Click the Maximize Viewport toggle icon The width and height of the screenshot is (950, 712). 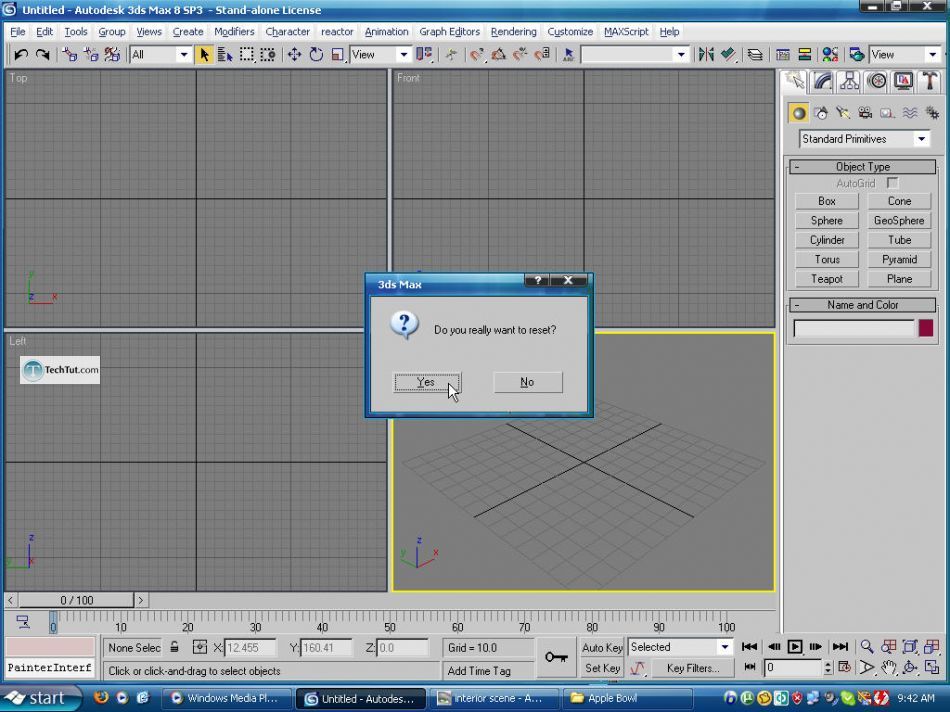coord(932,668)
